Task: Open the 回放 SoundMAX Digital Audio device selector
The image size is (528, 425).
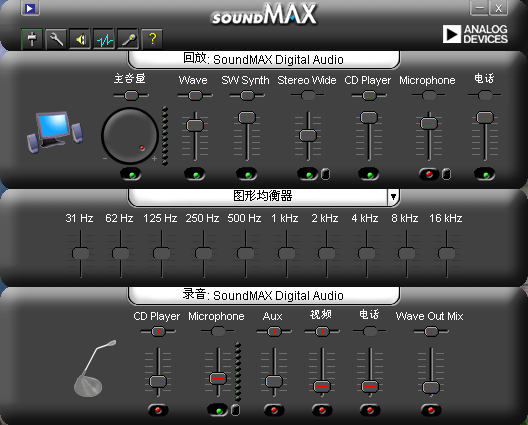Action: [264, 60]
